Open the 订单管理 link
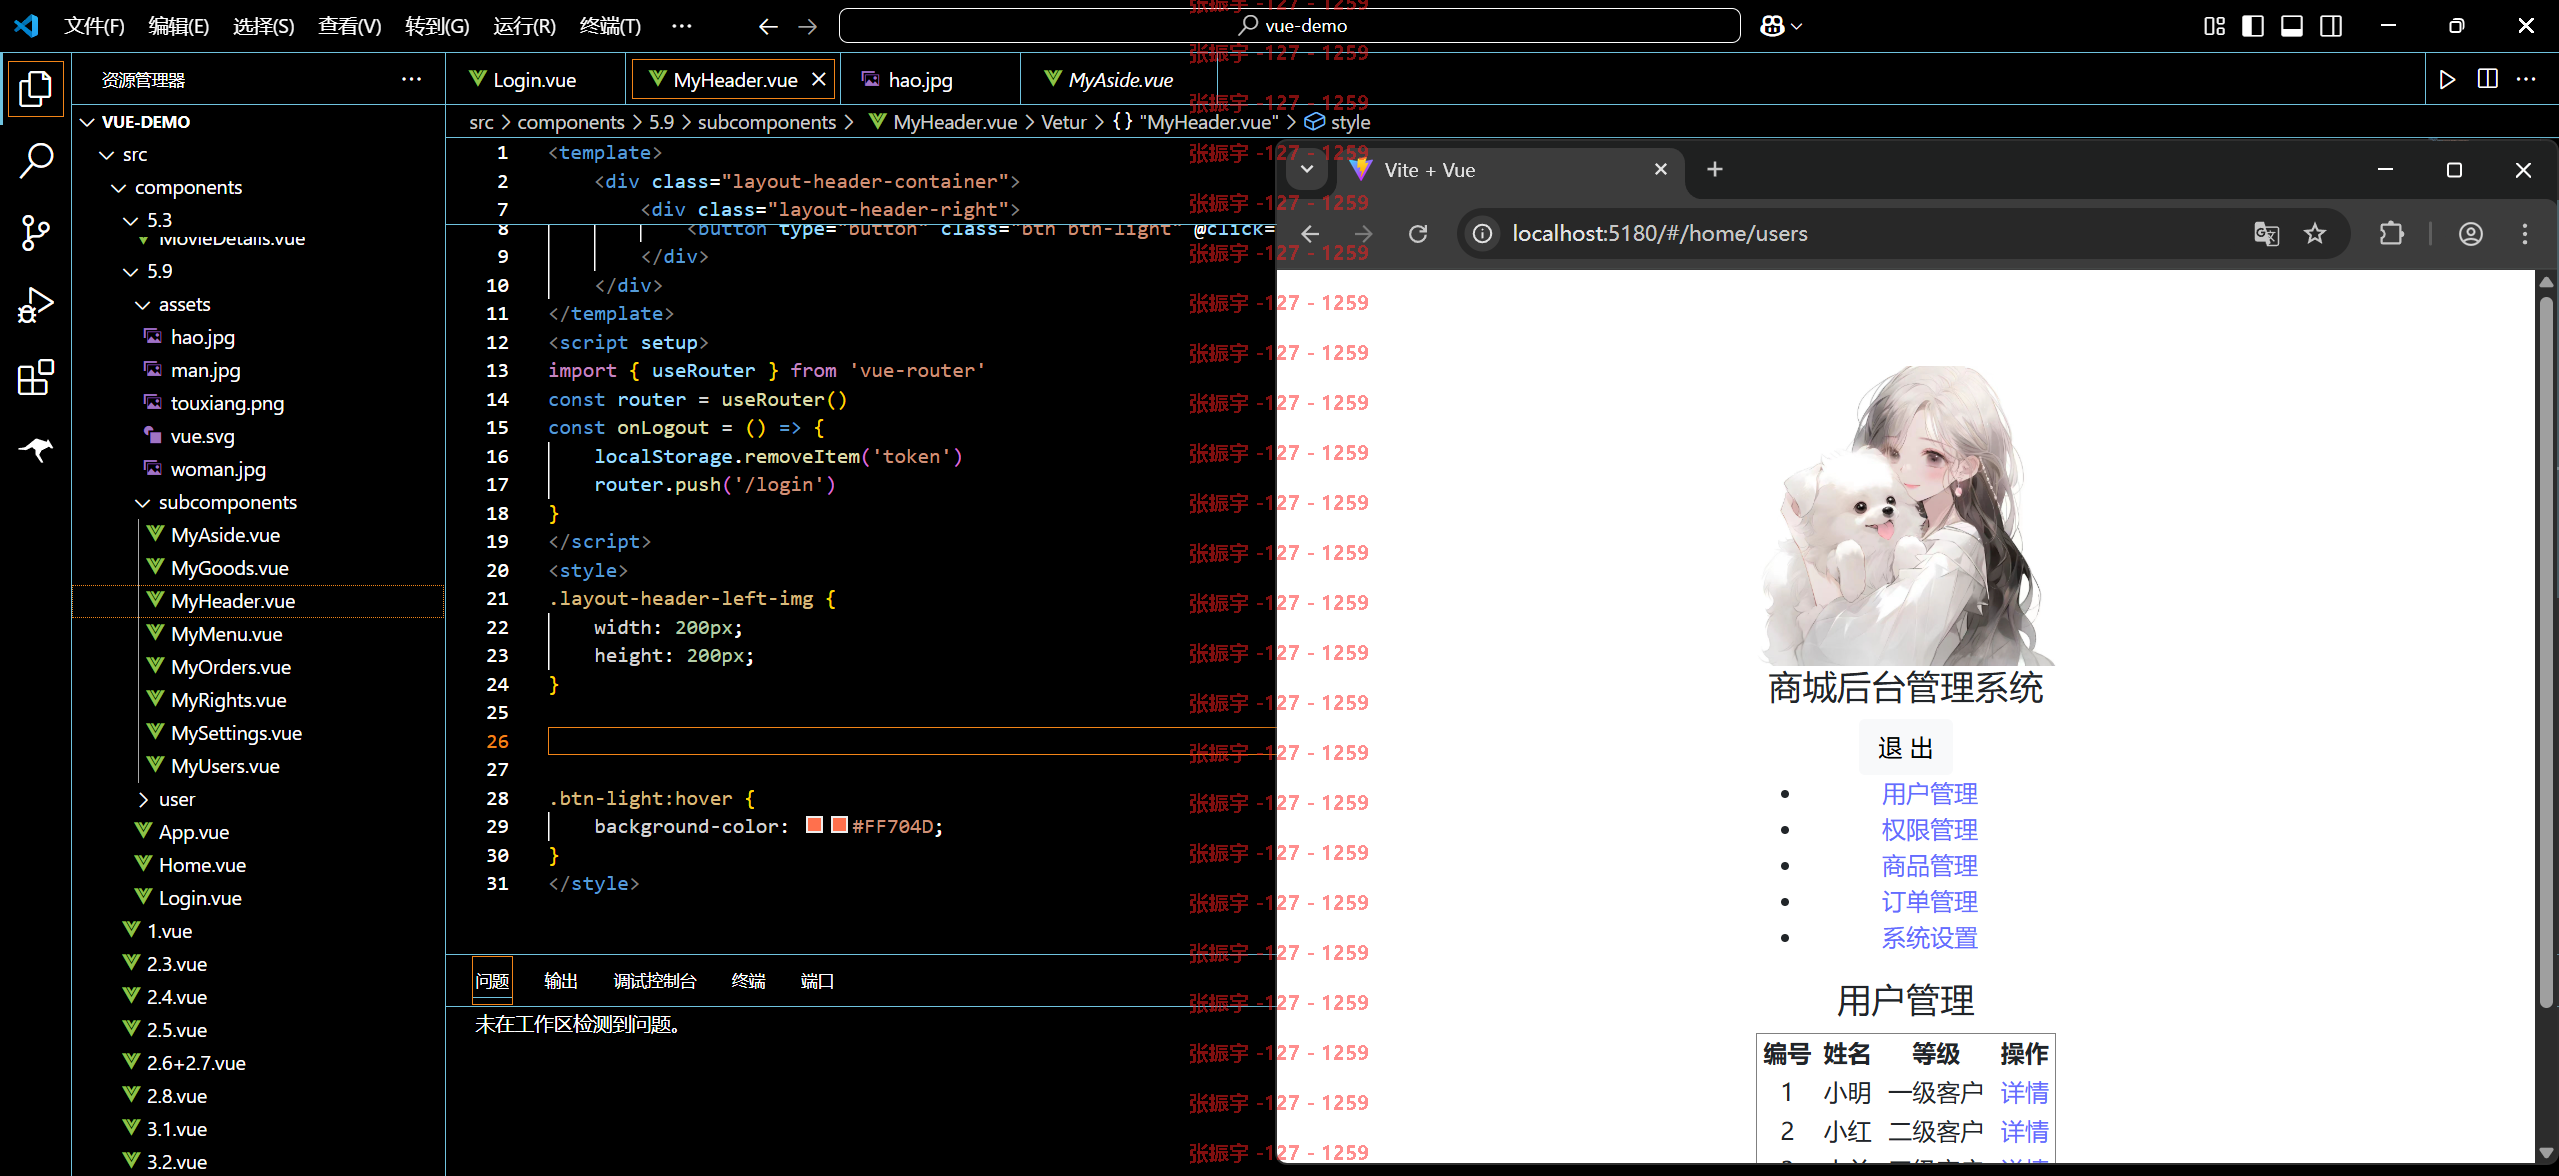The image size is (2559, 1176). pyautogui.click(x=1929, y=902)
